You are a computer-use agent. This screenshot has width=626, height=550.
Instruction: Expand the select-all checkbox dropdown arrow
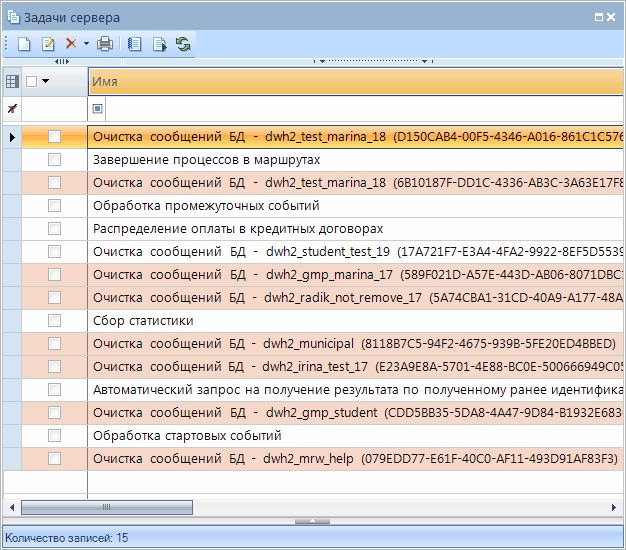point(45,81)
